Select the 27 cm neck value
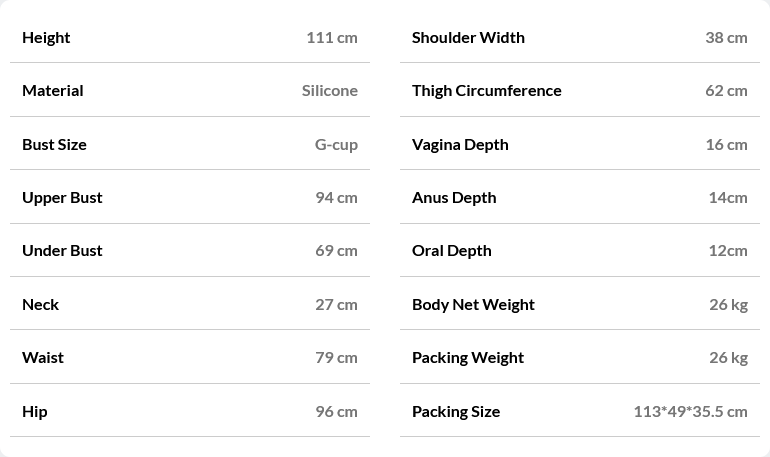 pos(336,304)
